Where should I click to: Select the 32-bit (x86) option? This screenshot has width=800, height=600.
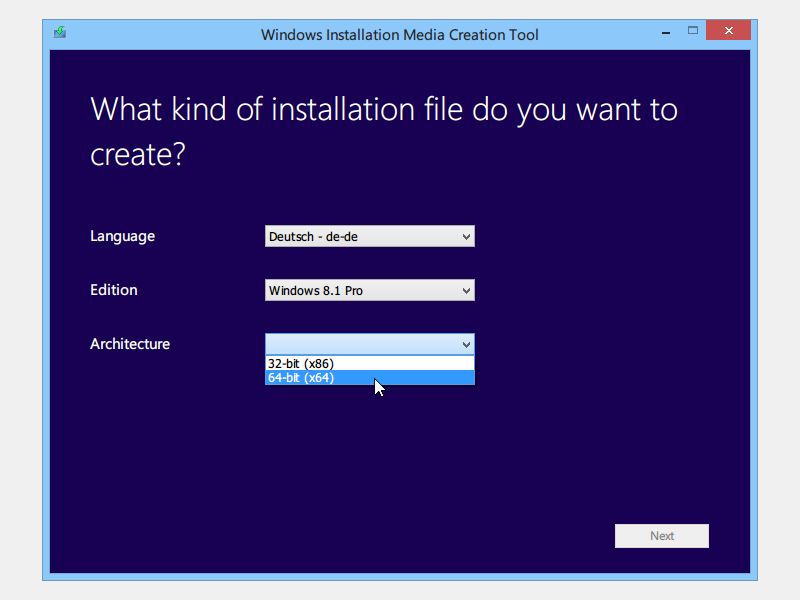(369, 363)
